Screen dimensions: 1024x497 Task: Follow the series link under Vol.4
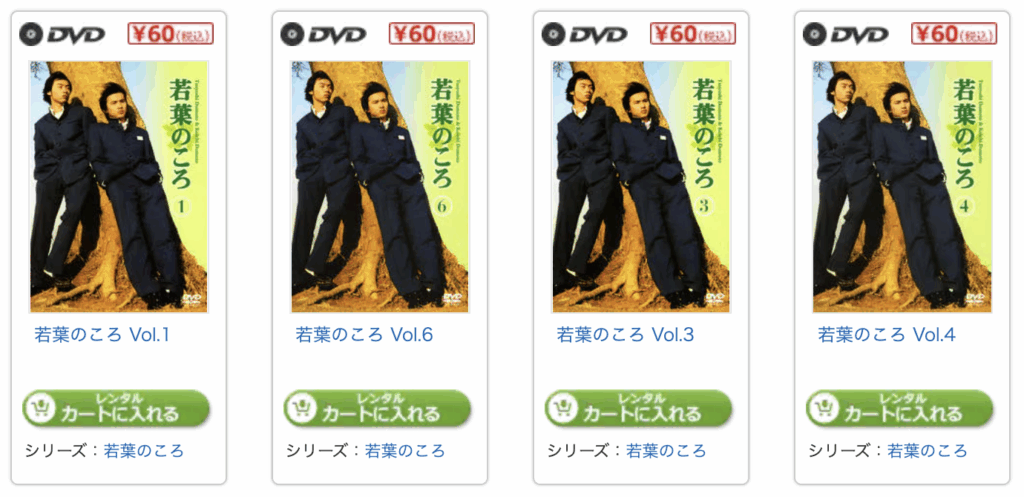click(927, 451)
